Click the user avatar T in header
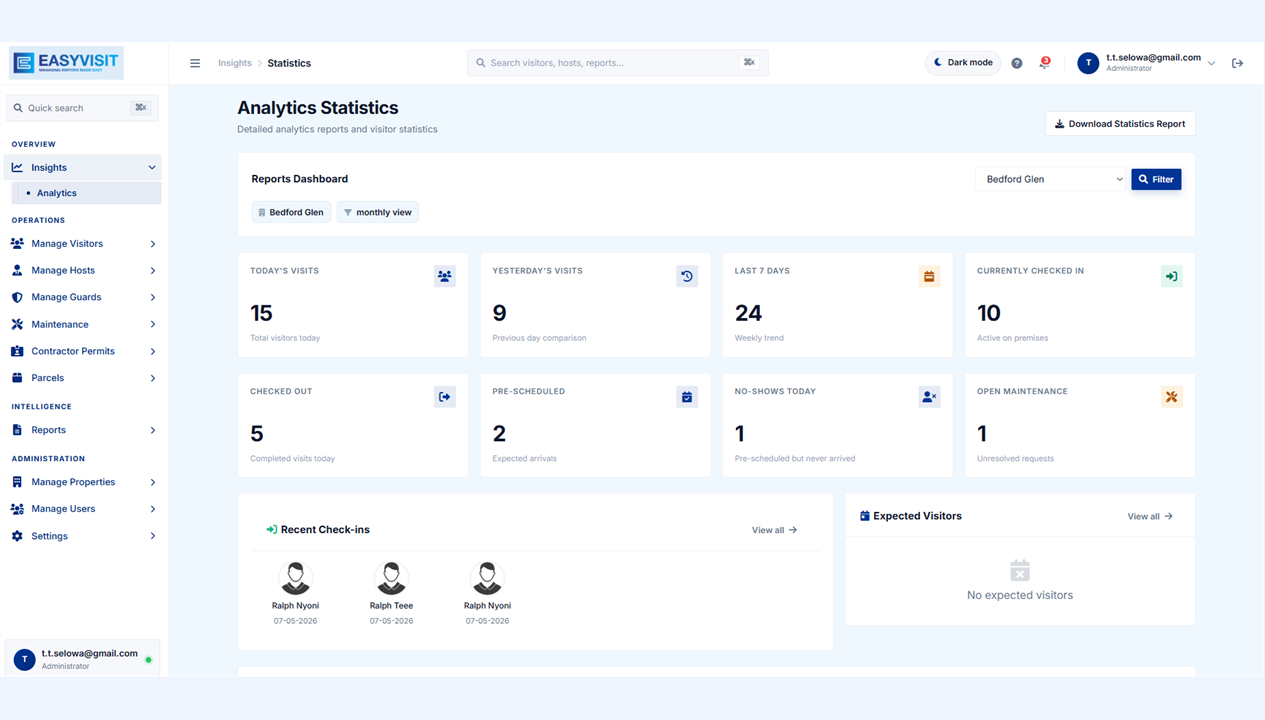 point(1088,63)
